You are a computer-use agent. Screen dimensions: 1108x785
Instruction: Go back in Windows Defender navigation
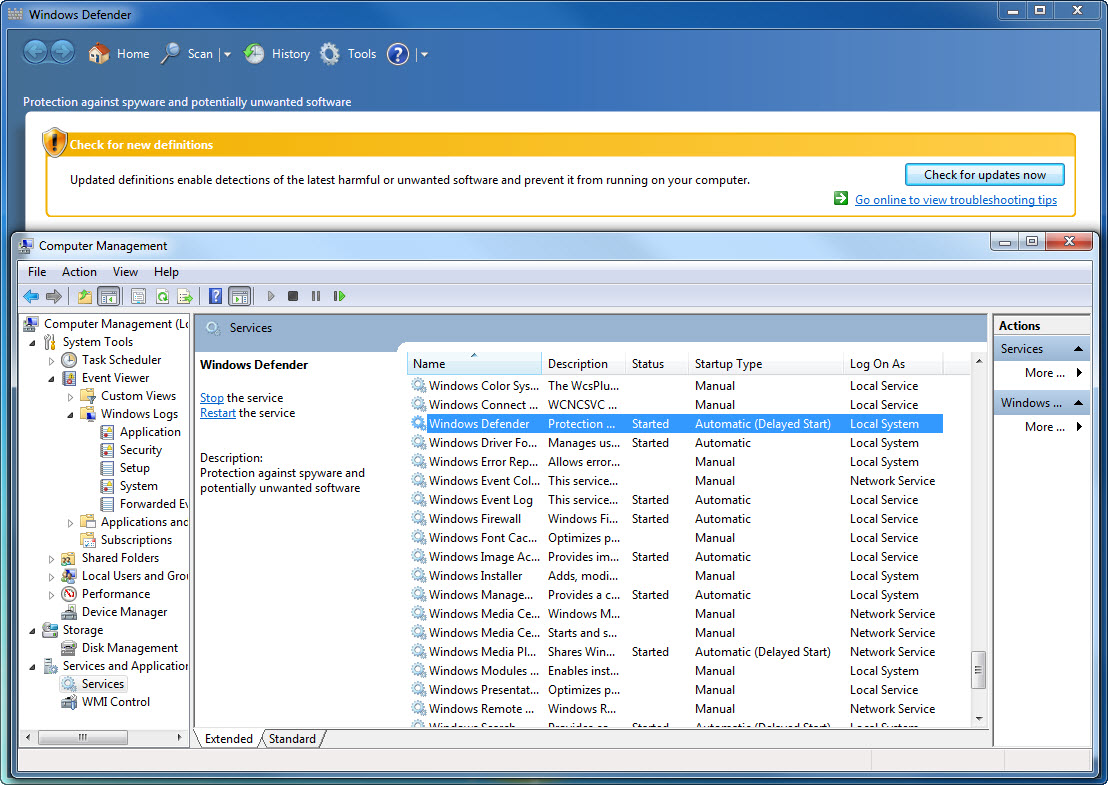coord(35,53)
